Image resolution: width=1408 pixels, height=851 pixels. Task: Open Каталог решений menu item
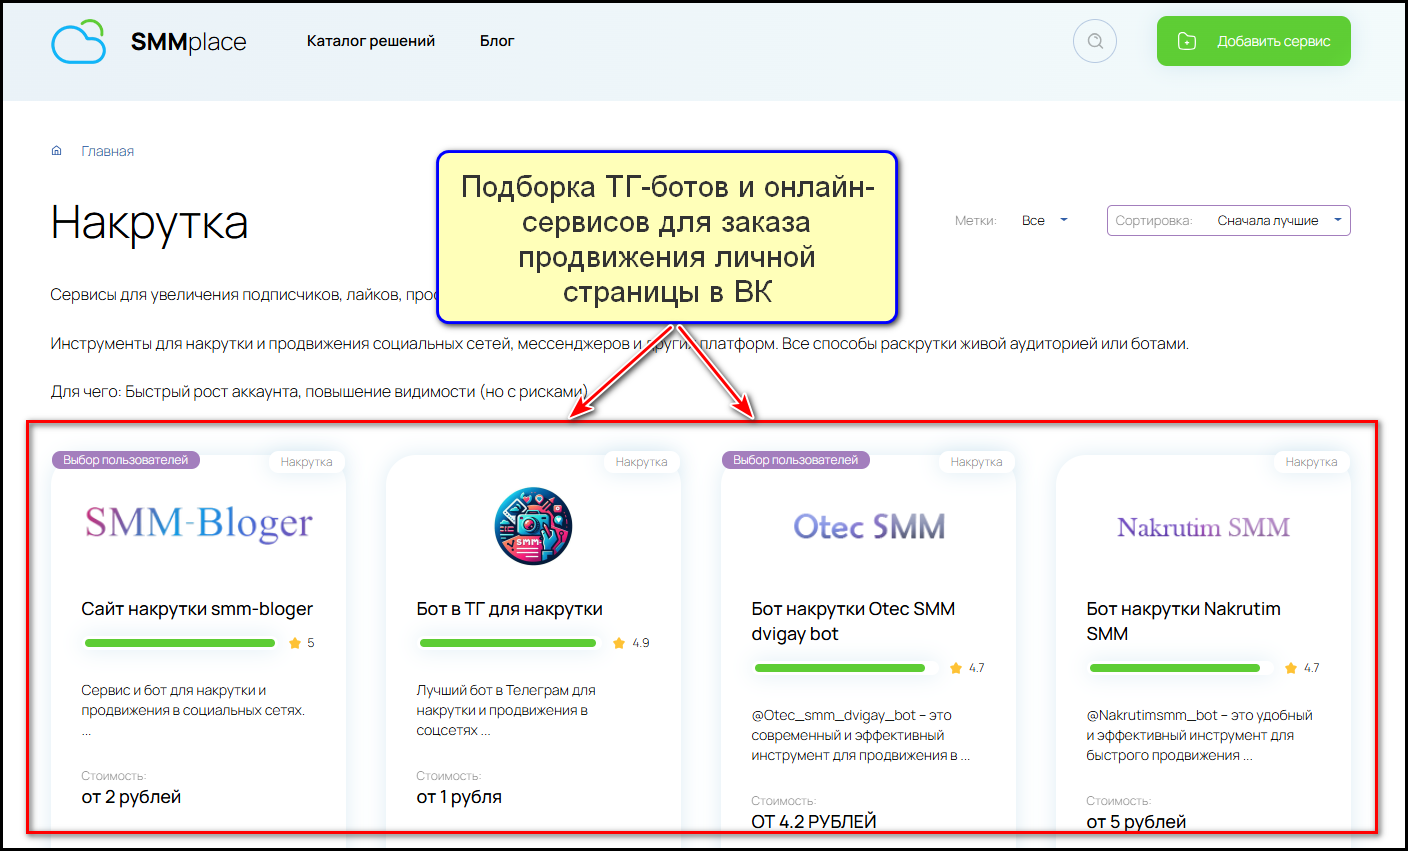(371, 41)
